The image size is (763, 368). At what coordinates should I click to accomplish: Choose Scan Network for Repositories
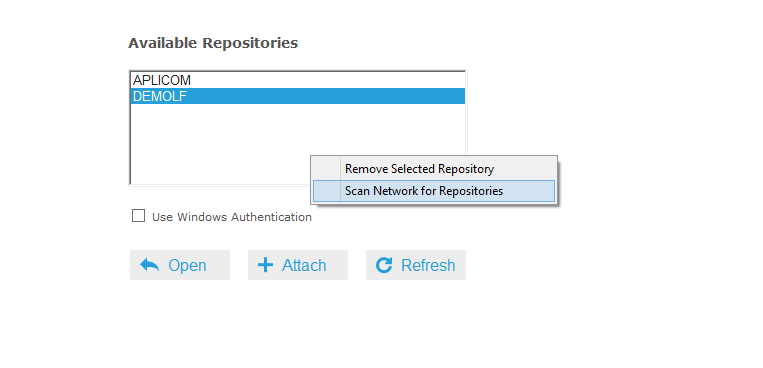point(424,191)
